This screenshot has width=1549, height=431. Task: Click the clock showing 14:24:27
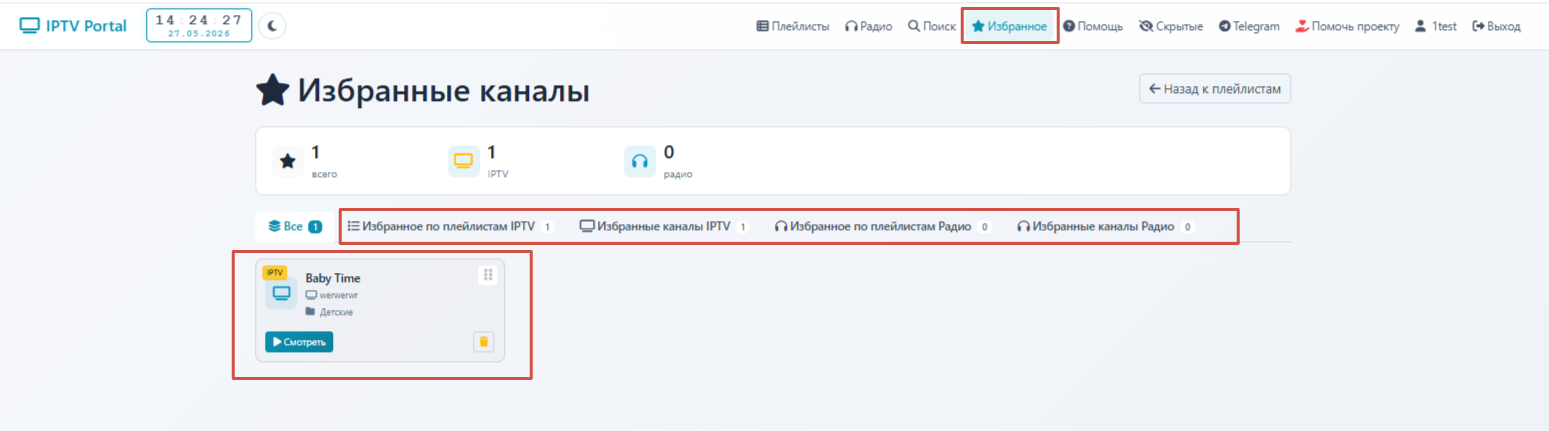(x=199, y=25)
